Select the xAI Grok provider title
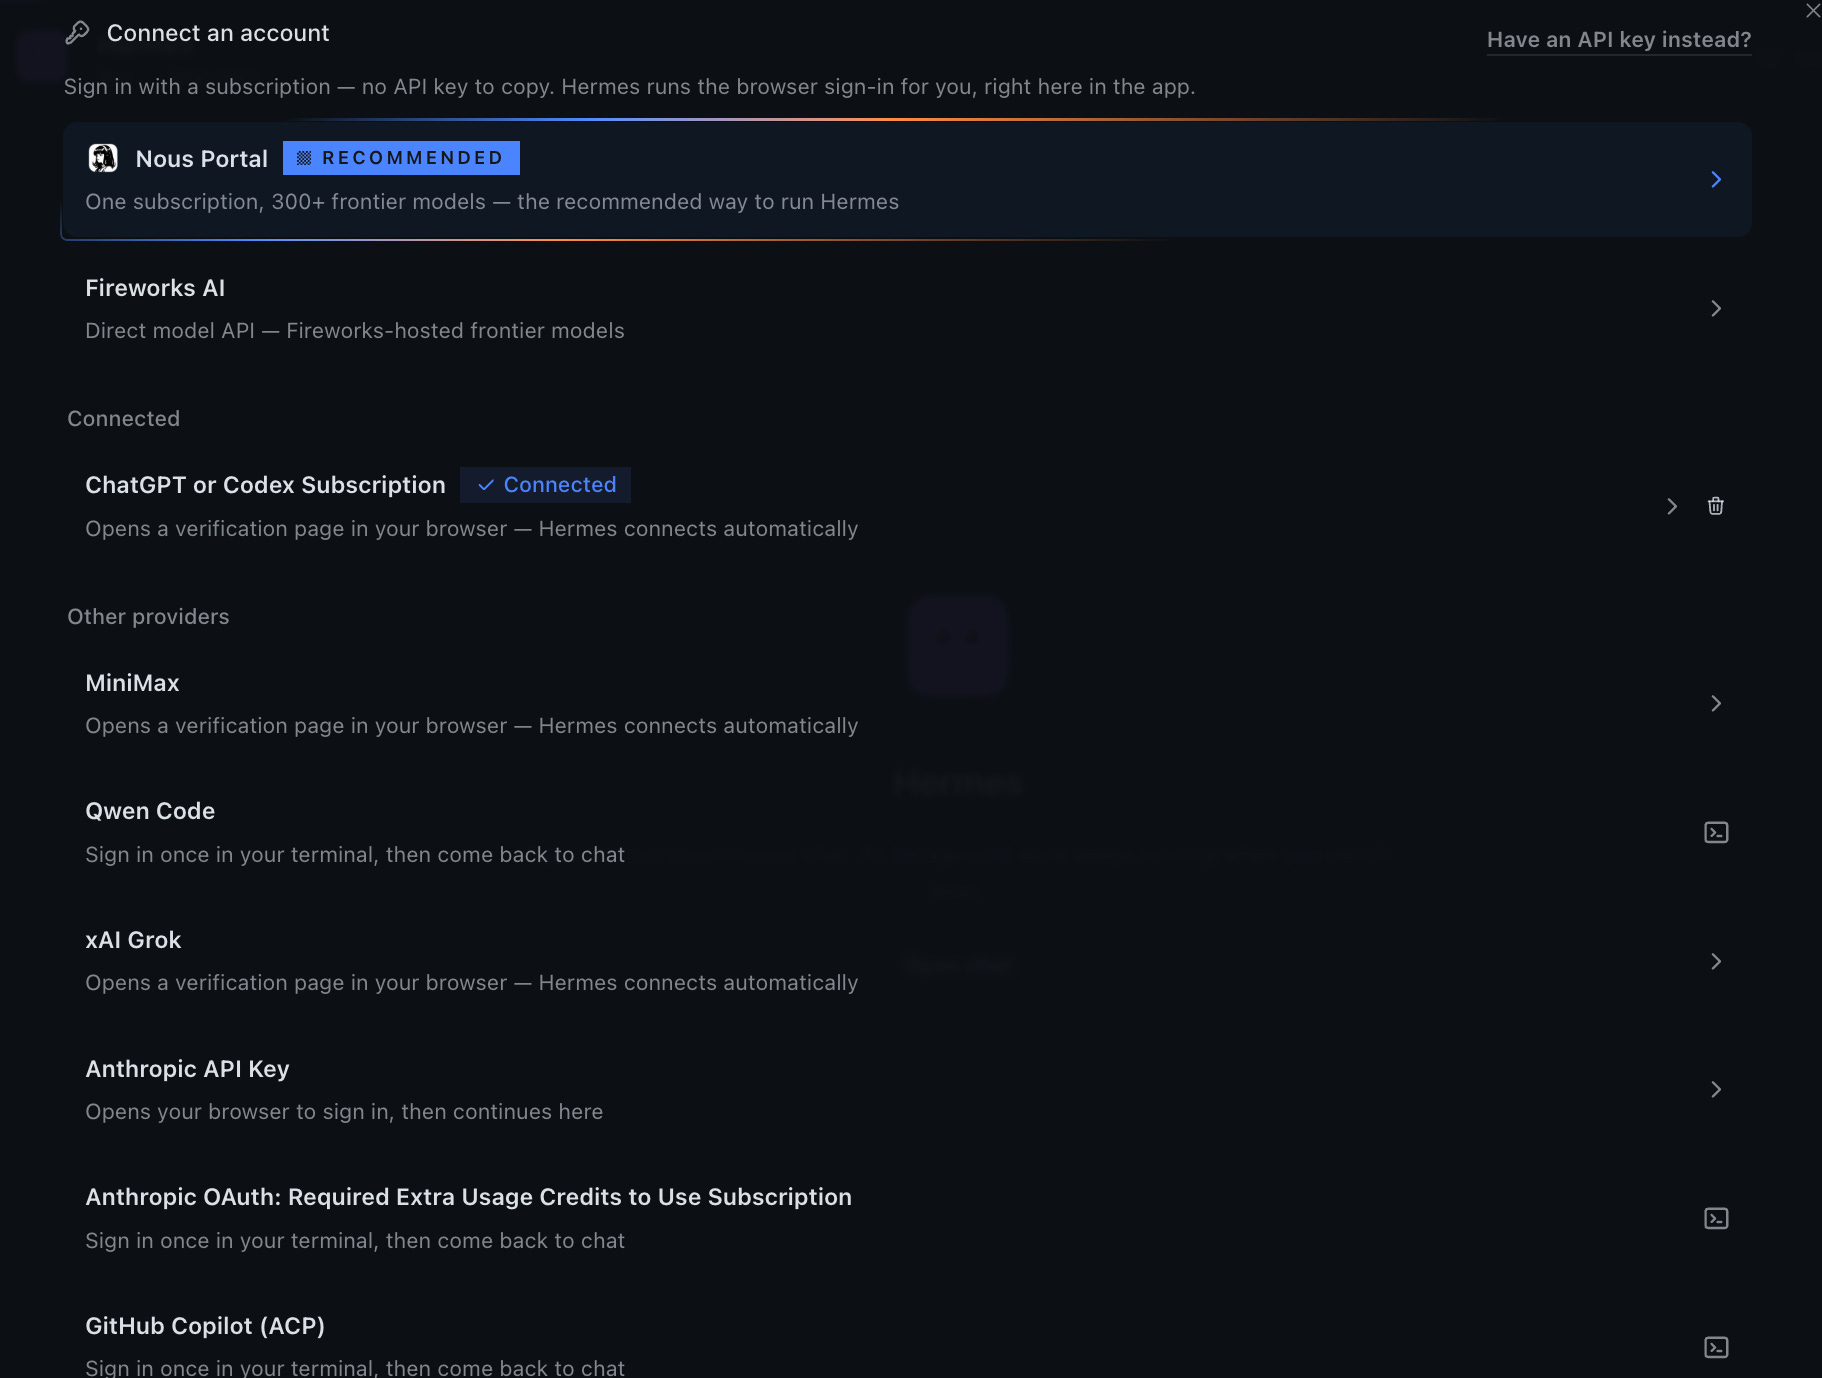This screenshot has width=1822, height=1378. [x=133, y=940]
